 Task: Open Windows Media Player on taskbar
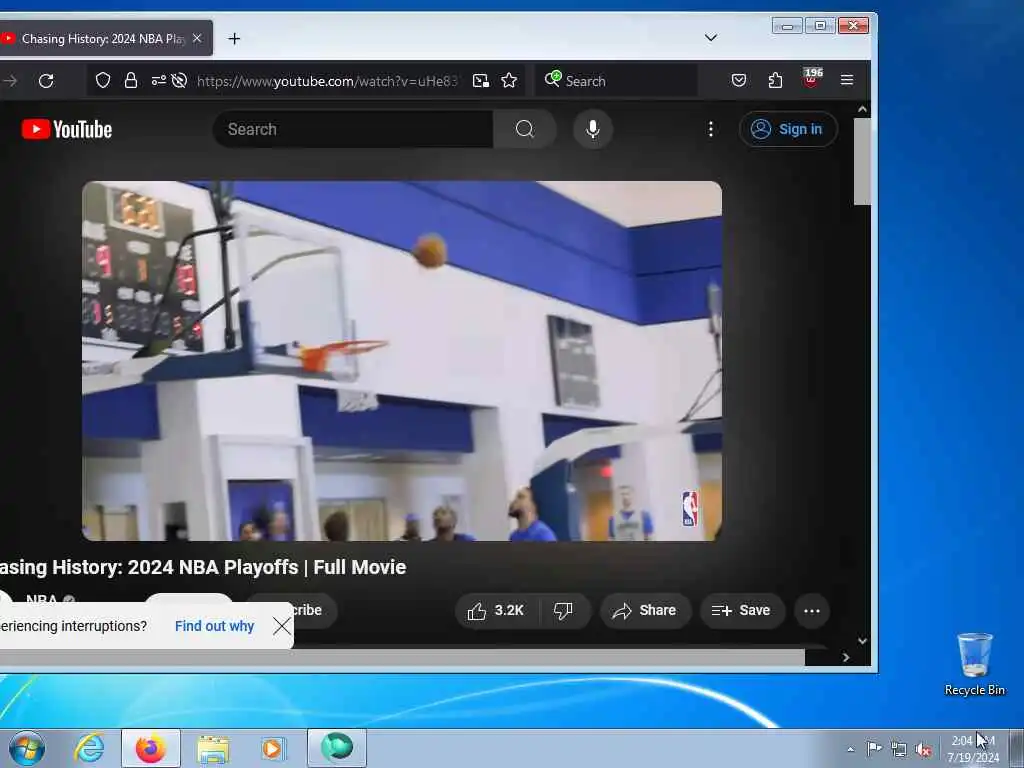[273, 748]
